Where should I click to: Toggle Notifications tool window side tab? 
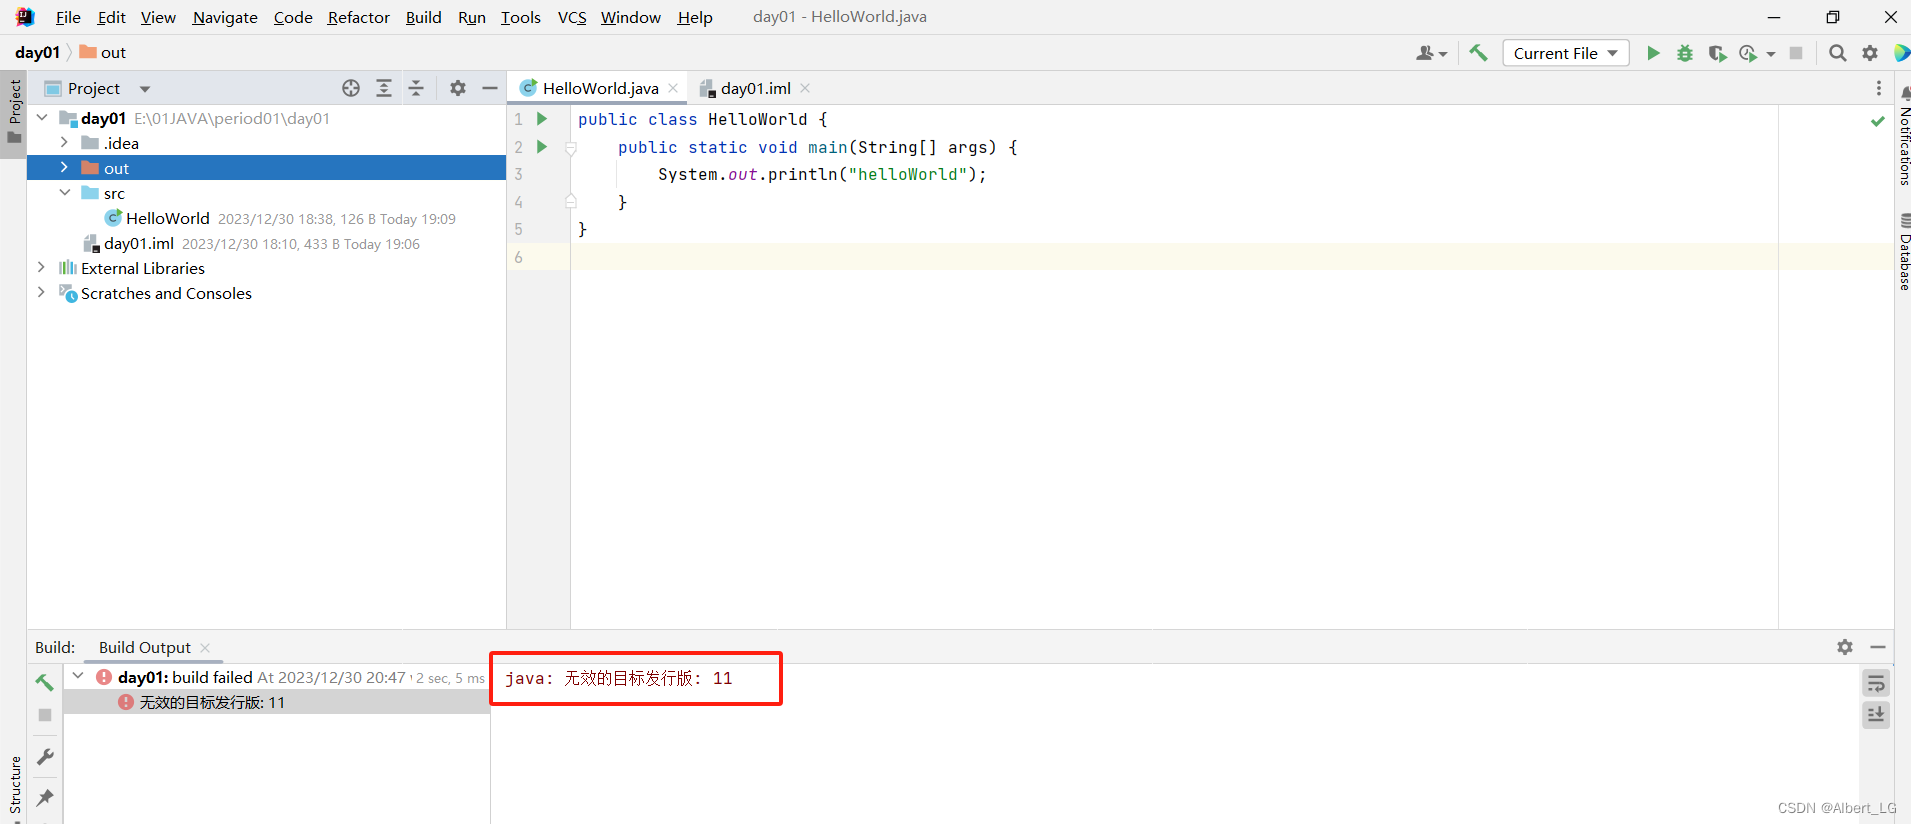tap(1903, 136)
